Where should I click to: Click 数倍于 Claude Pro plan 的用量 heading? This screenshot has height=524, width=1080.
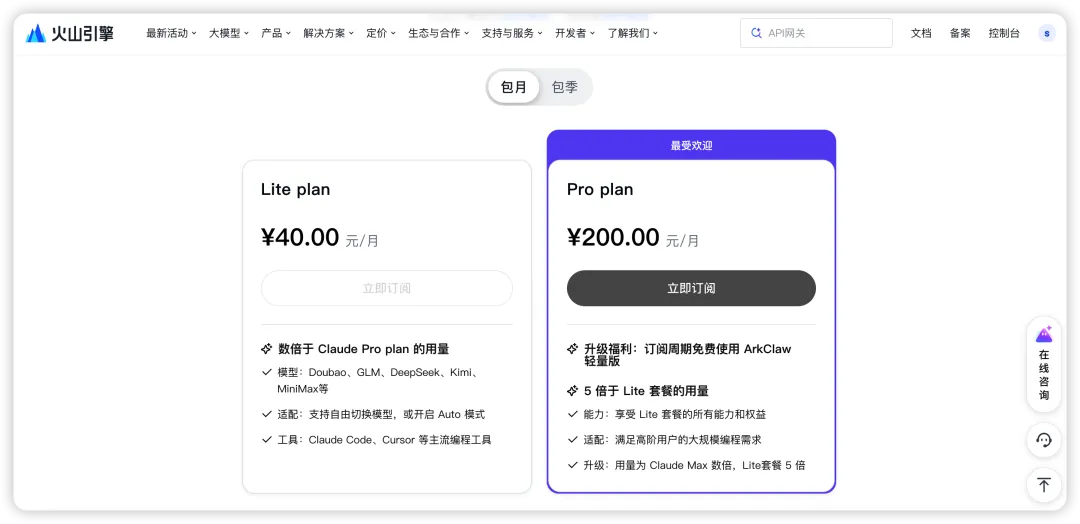pos(364,349)
